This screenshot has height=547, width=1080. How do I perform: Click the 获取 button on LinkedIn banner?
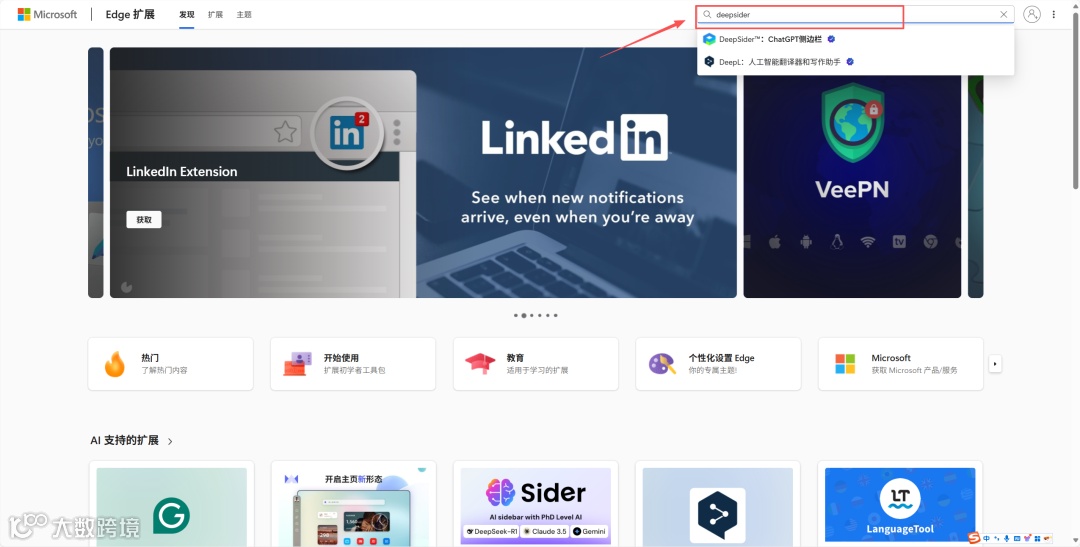(144, 220)
